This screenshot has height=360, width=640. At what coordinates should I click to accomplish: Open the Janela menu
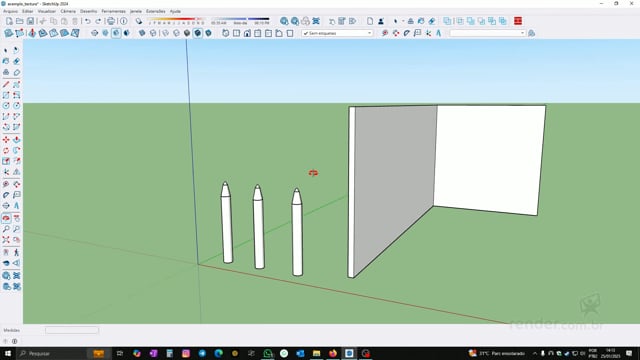[x=136, y=11]
